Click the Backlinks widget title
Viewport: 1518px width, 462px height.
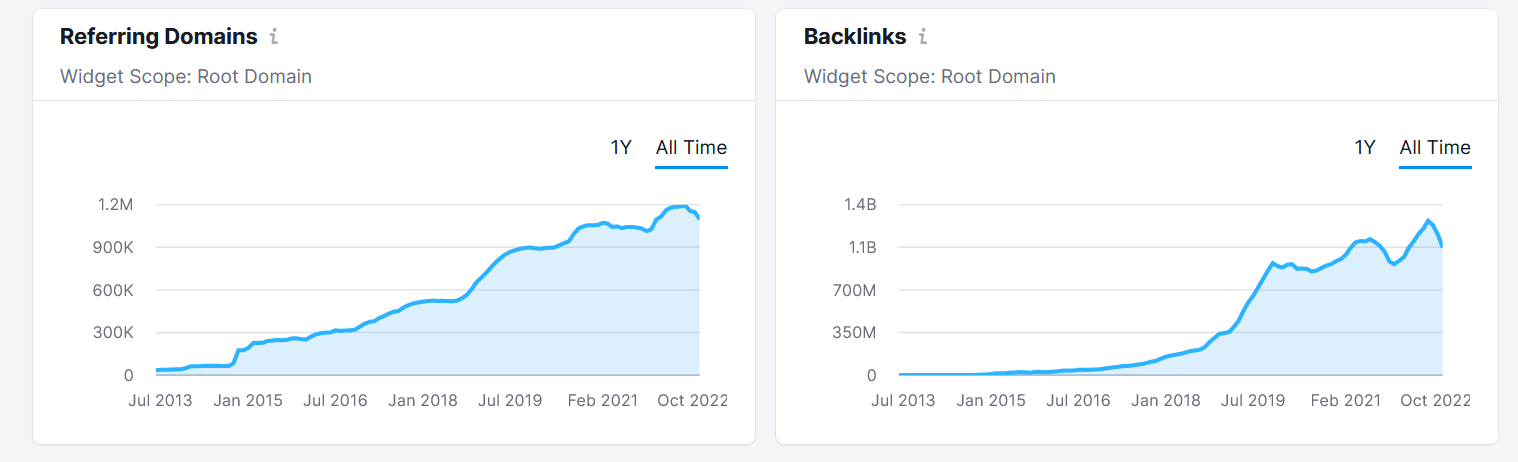[855, 37]
